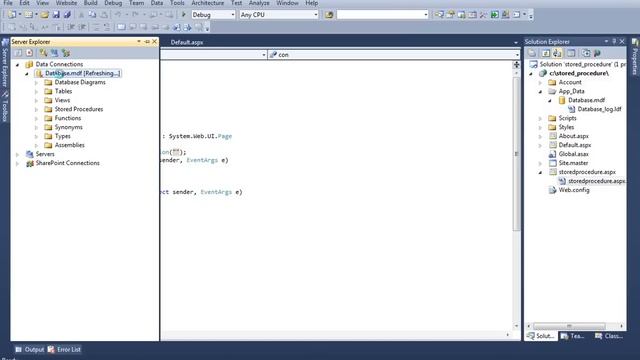This screenshot has width=640, height=360.
Task: Open the 'con' members dropdown in editor
Action: click(x=517, y=55)
